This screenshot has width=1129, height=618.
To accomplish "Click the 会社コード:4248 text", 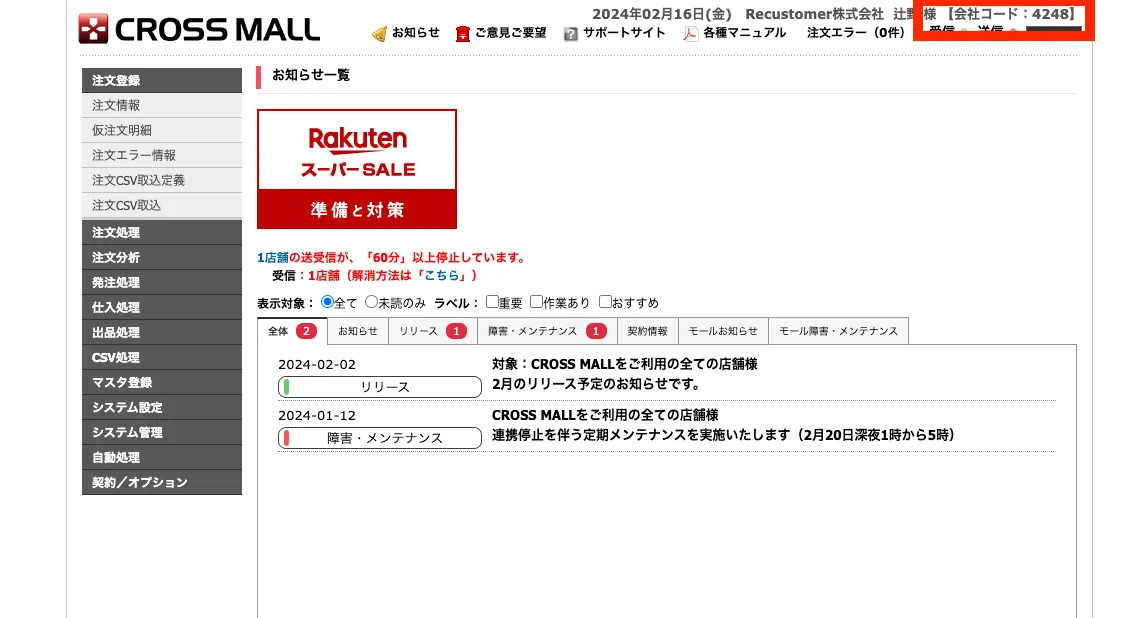I will click(1011, 14).
